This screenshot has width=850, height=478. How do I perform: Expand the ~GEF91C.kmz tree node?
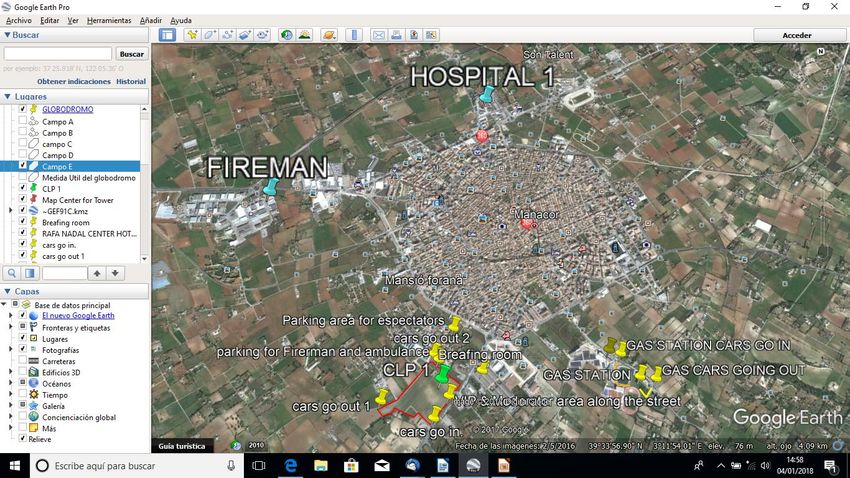coord(10,211)
